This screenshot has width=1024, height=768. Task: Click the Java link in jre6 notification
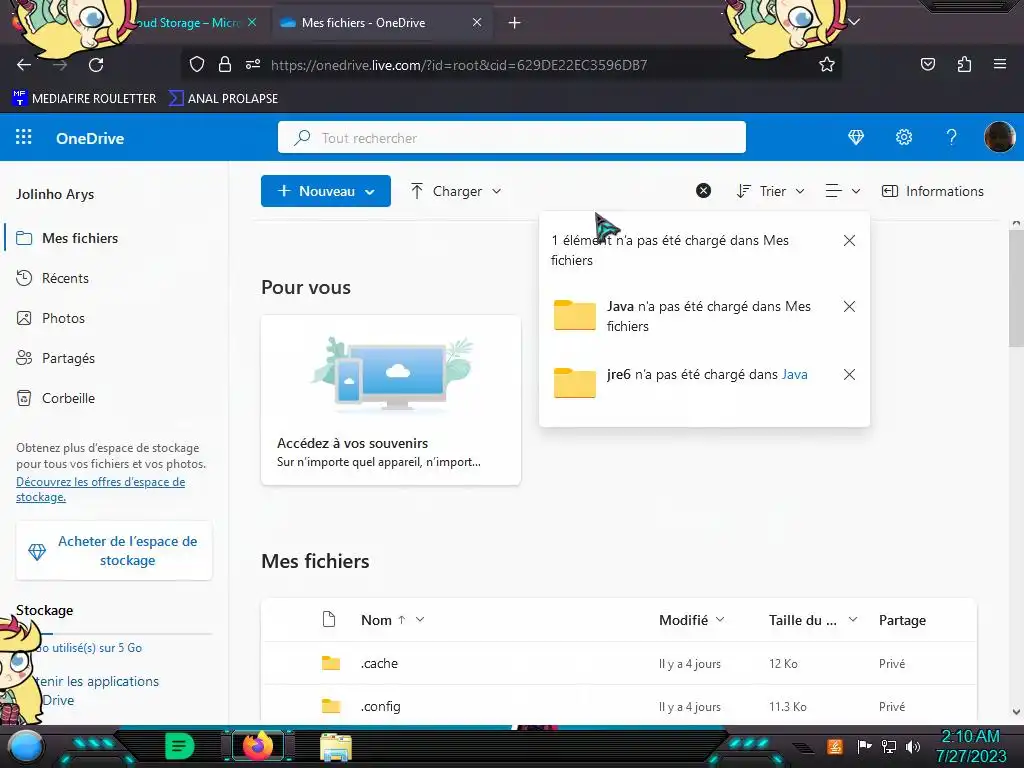pos(794,374)
